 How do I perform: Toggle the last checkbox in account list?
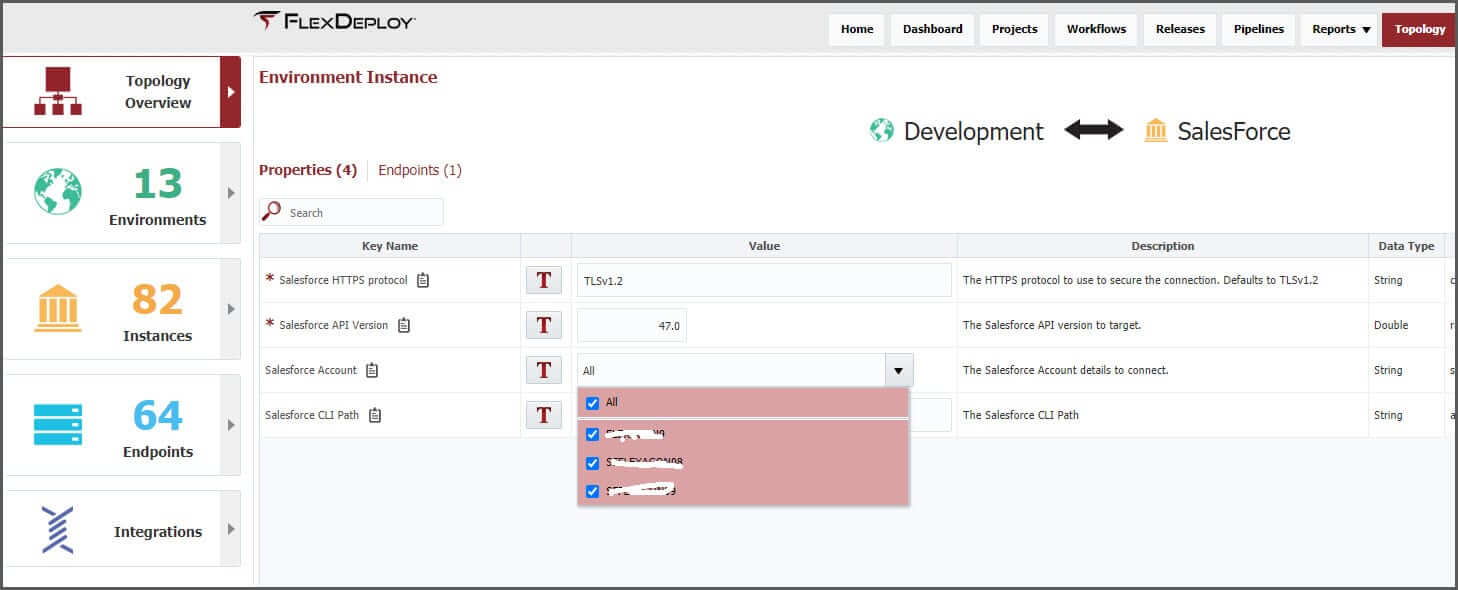(x=592, y=491)
